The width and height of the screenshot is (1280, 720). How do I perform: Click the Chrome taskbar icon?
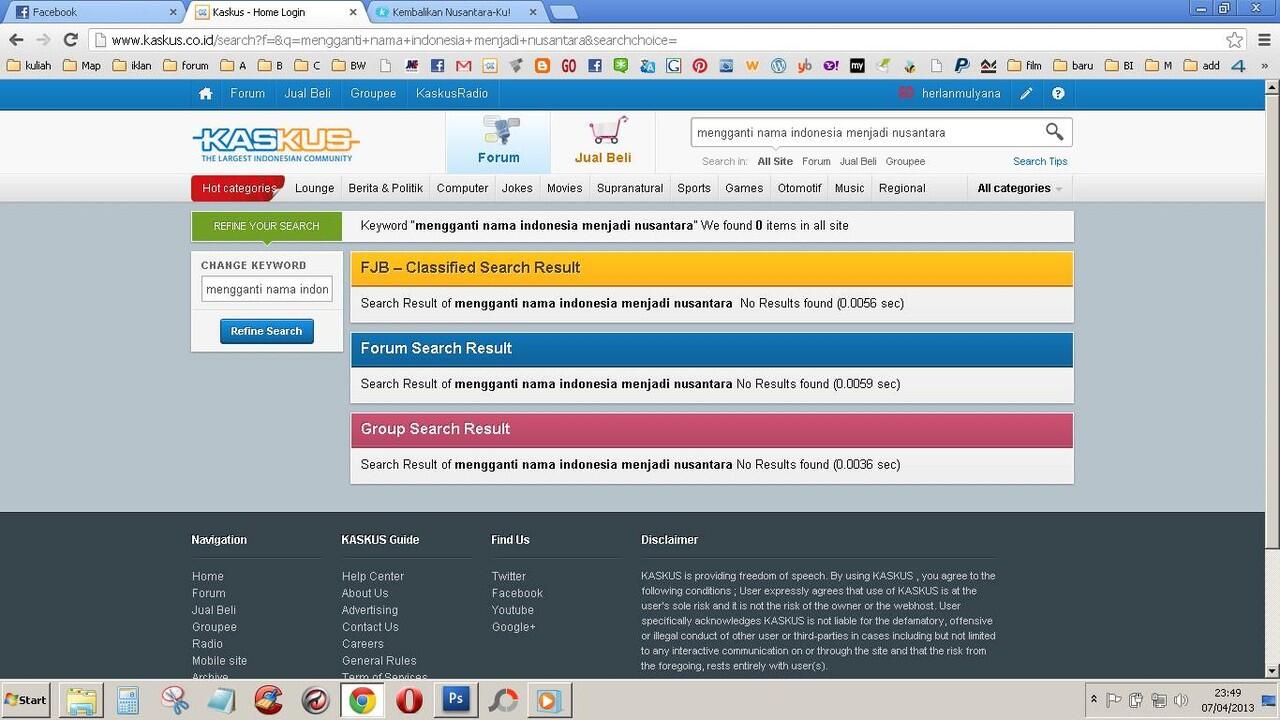coord(362,700)
